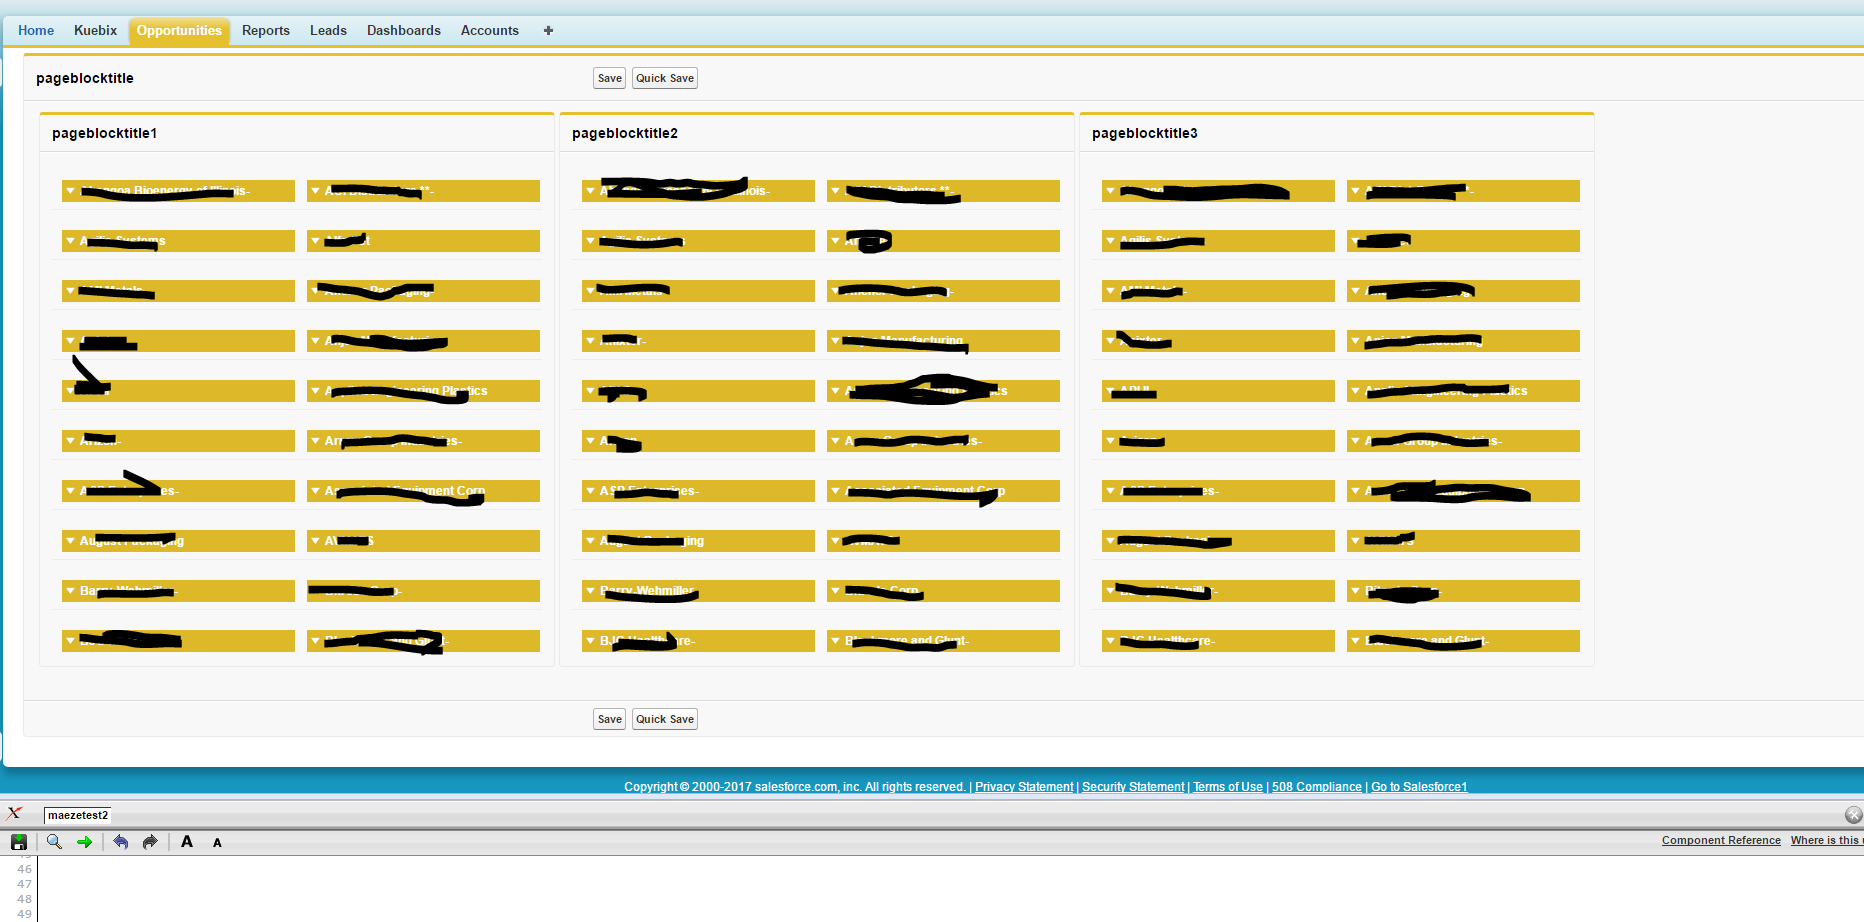This screenshot has height=922, width=1864.
Task: Undo the last edit in the editor
Action: [121, 842]
